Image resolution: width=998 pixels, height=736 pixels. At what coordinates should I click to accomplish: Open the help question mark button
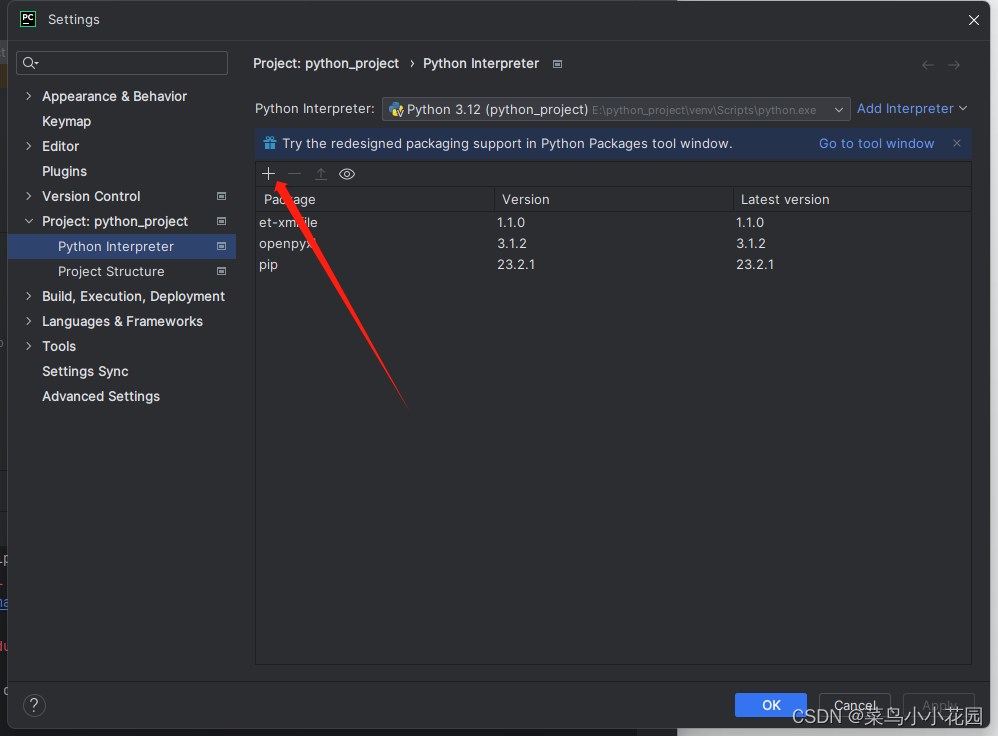[34, 705]
